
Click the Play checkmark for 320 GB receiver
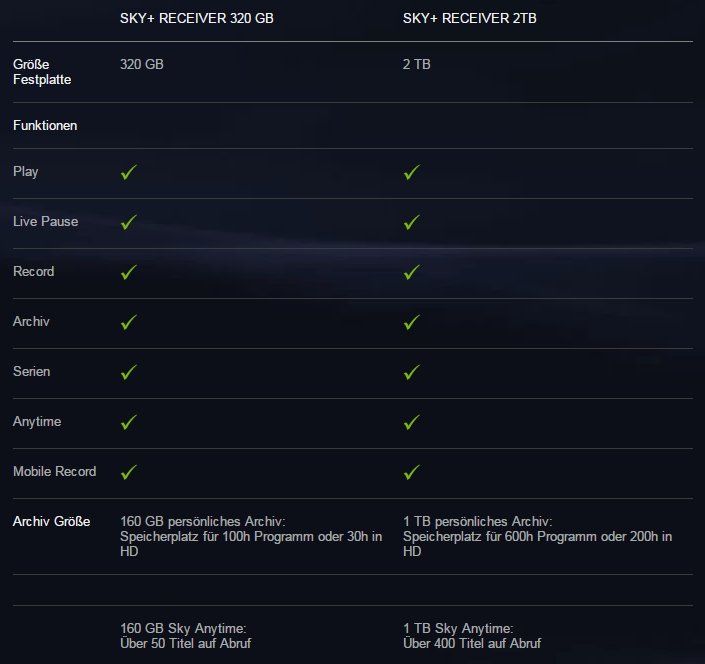(x=129, y=172)
